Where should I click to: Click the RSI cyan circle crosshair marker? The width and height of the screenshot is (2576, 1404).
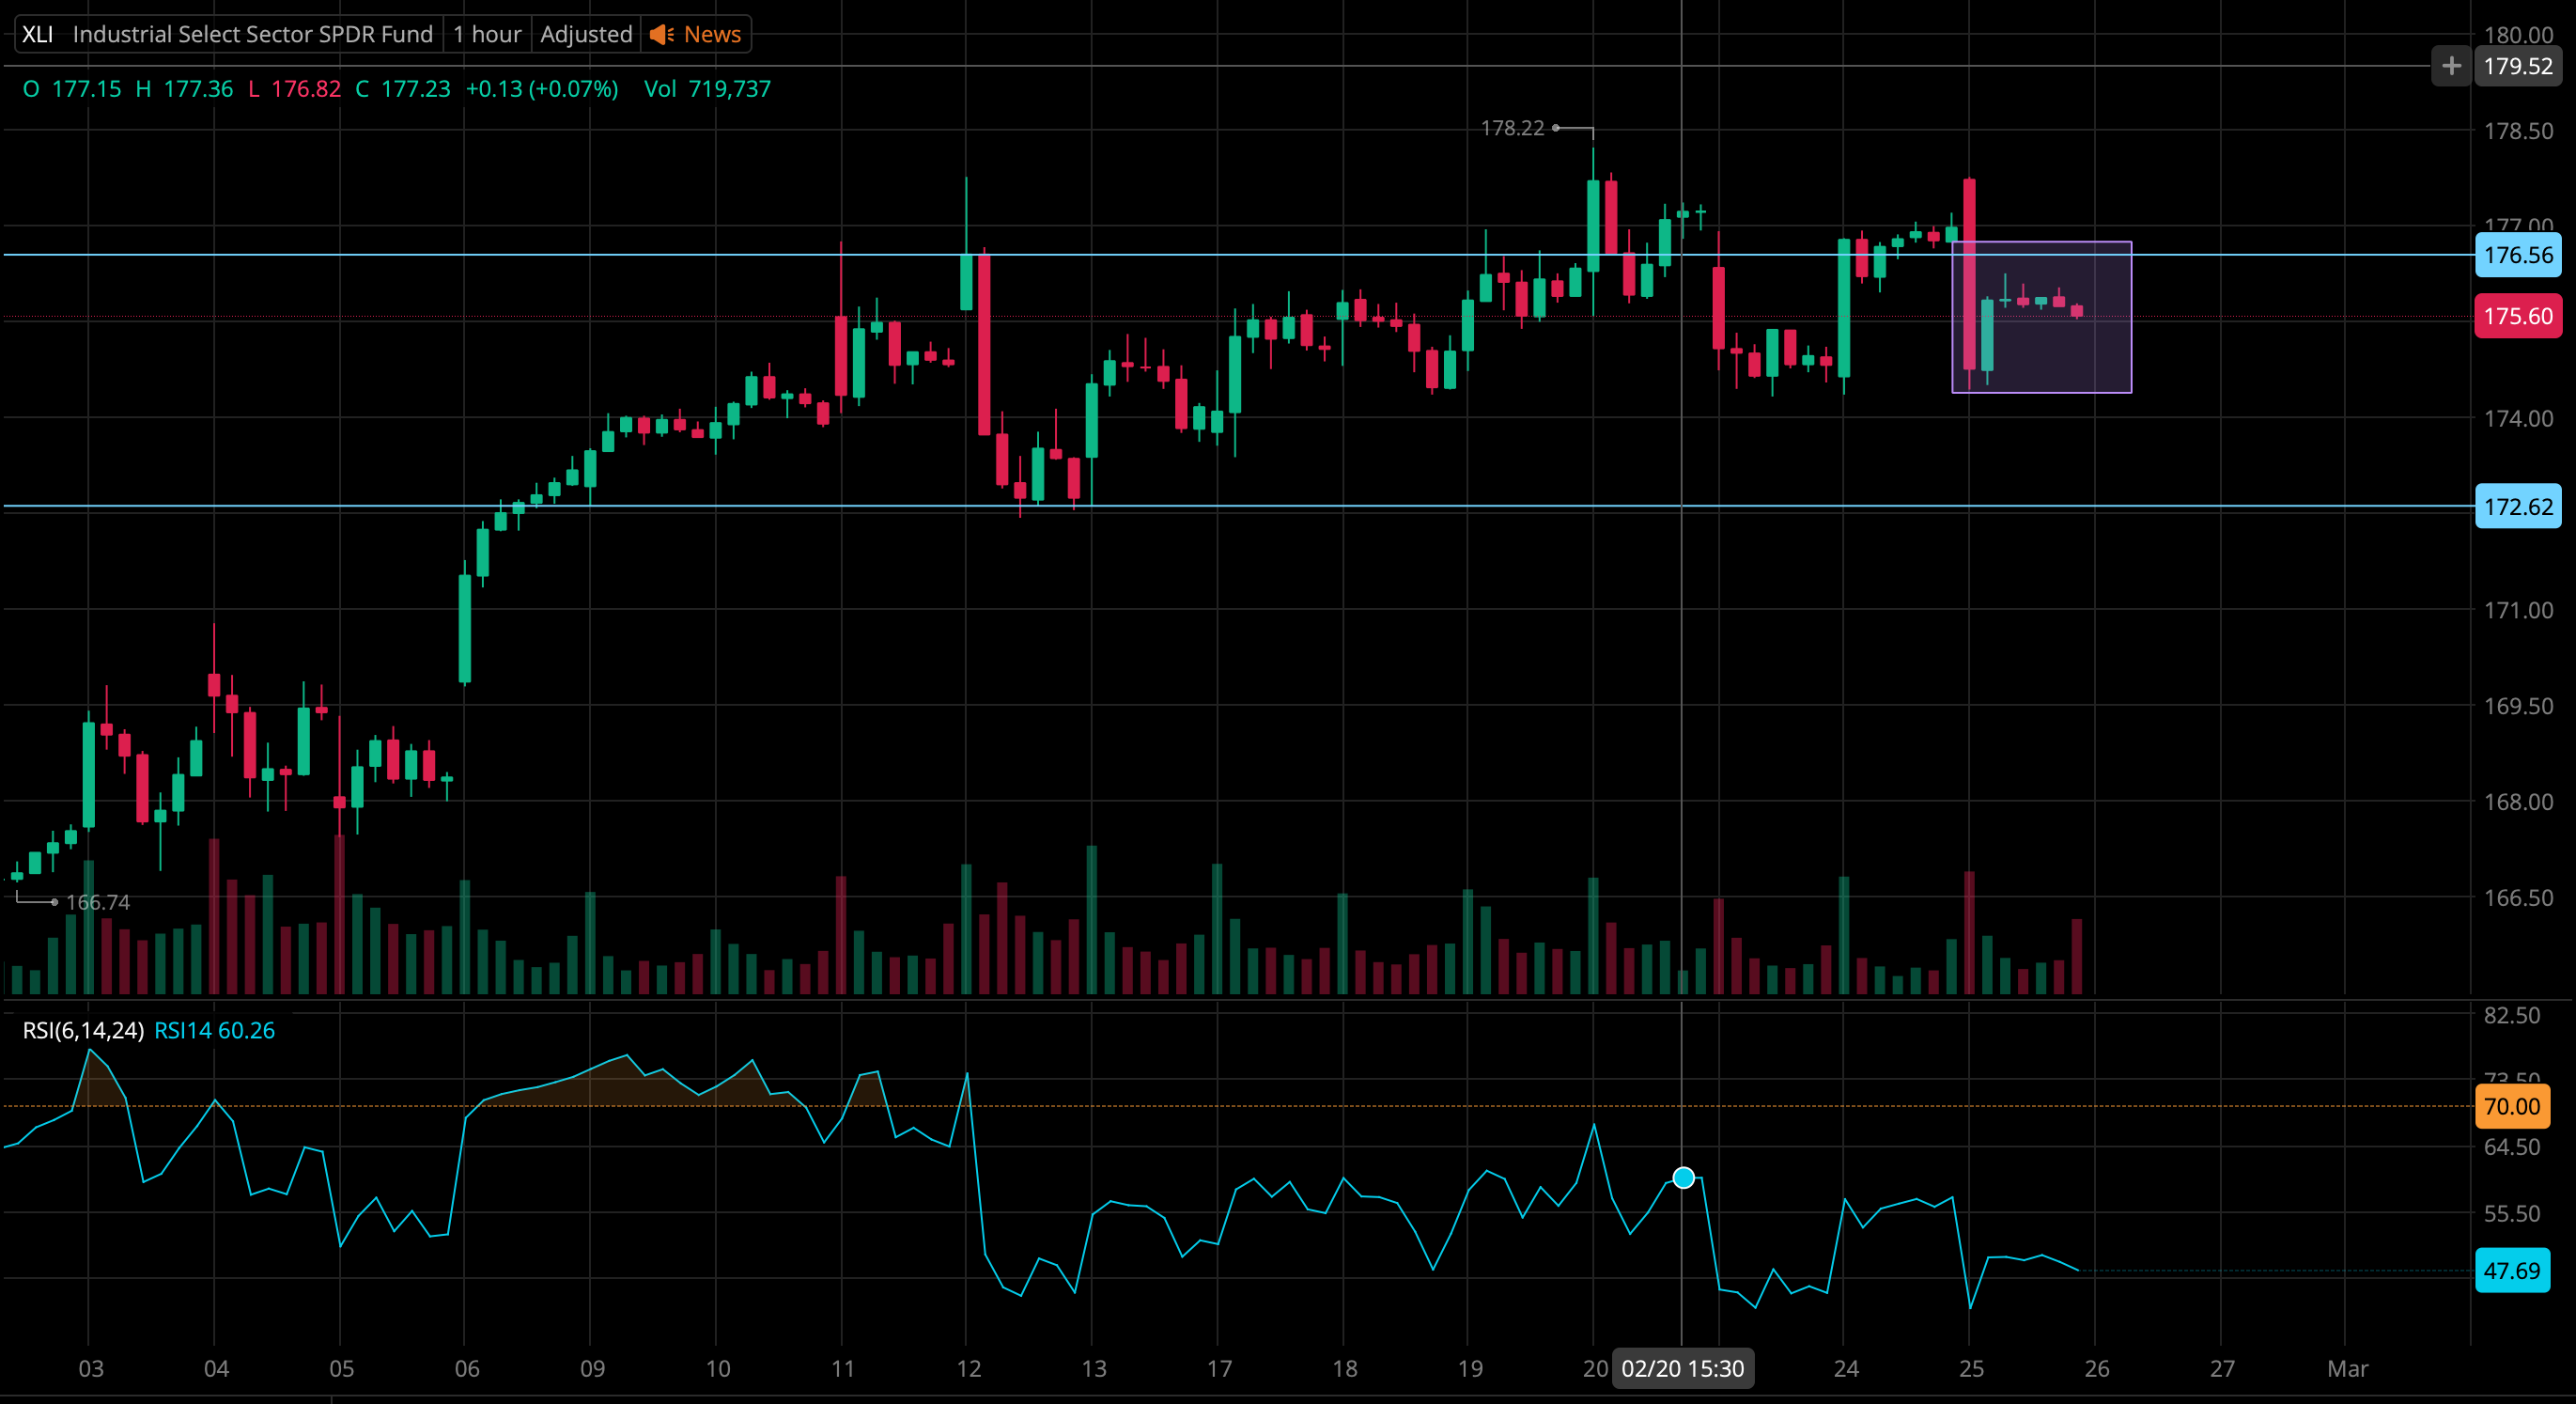(1683, 1178)
